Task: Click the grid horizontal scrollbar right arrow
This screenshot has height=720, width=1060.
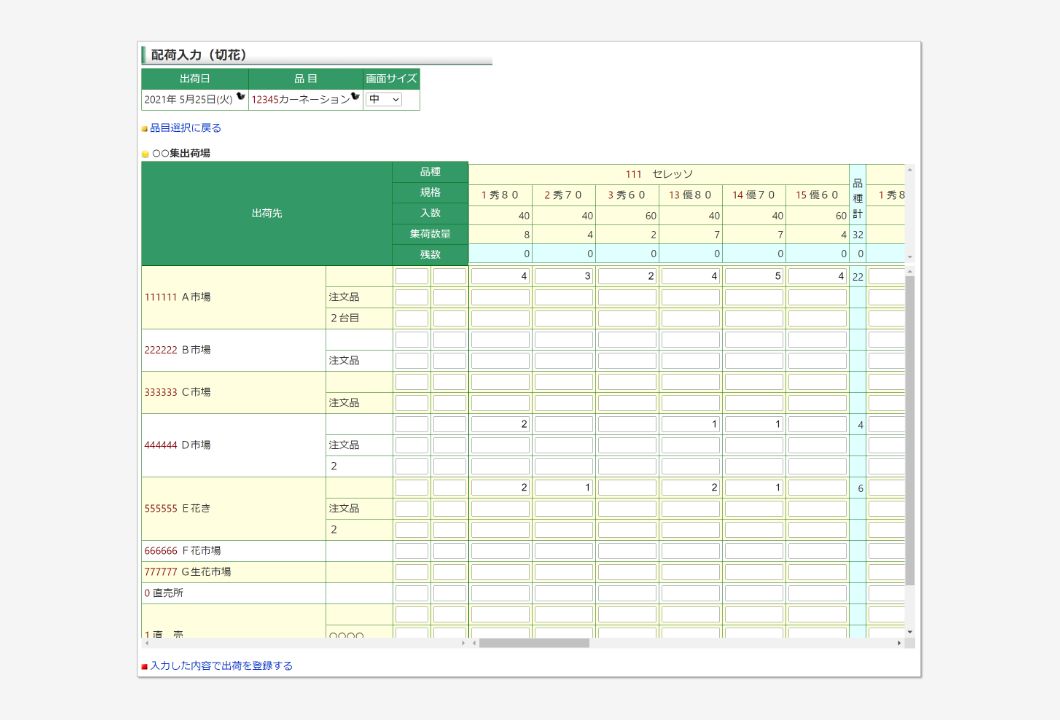Action: [899, 643]
